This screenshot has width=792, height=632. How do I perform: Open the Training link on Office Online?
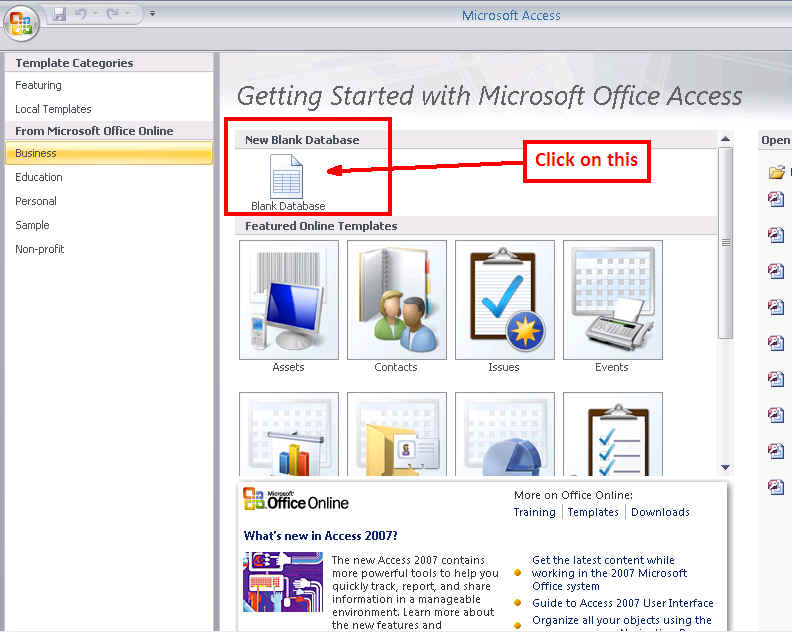[534, 512]
